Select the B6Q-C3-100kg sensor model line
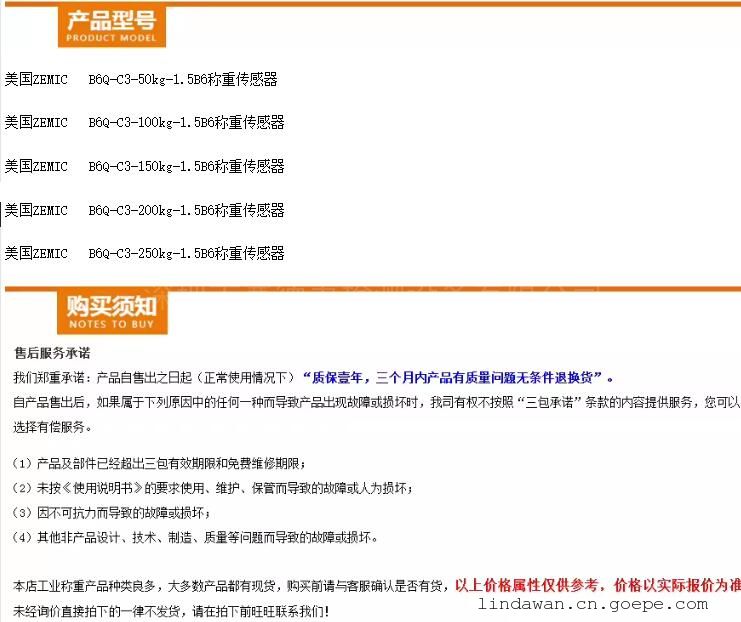Screen dimensions: 741x622 [x=145, y=123]
